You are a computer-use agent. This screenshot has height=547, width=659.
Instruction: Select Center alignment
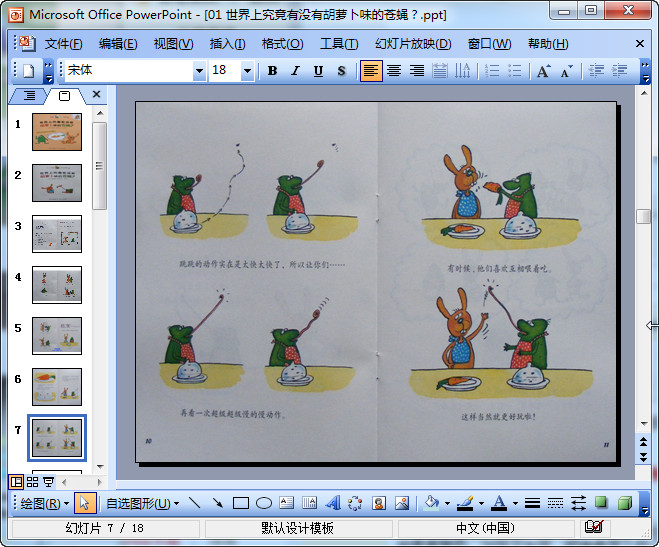click(394, 71)
